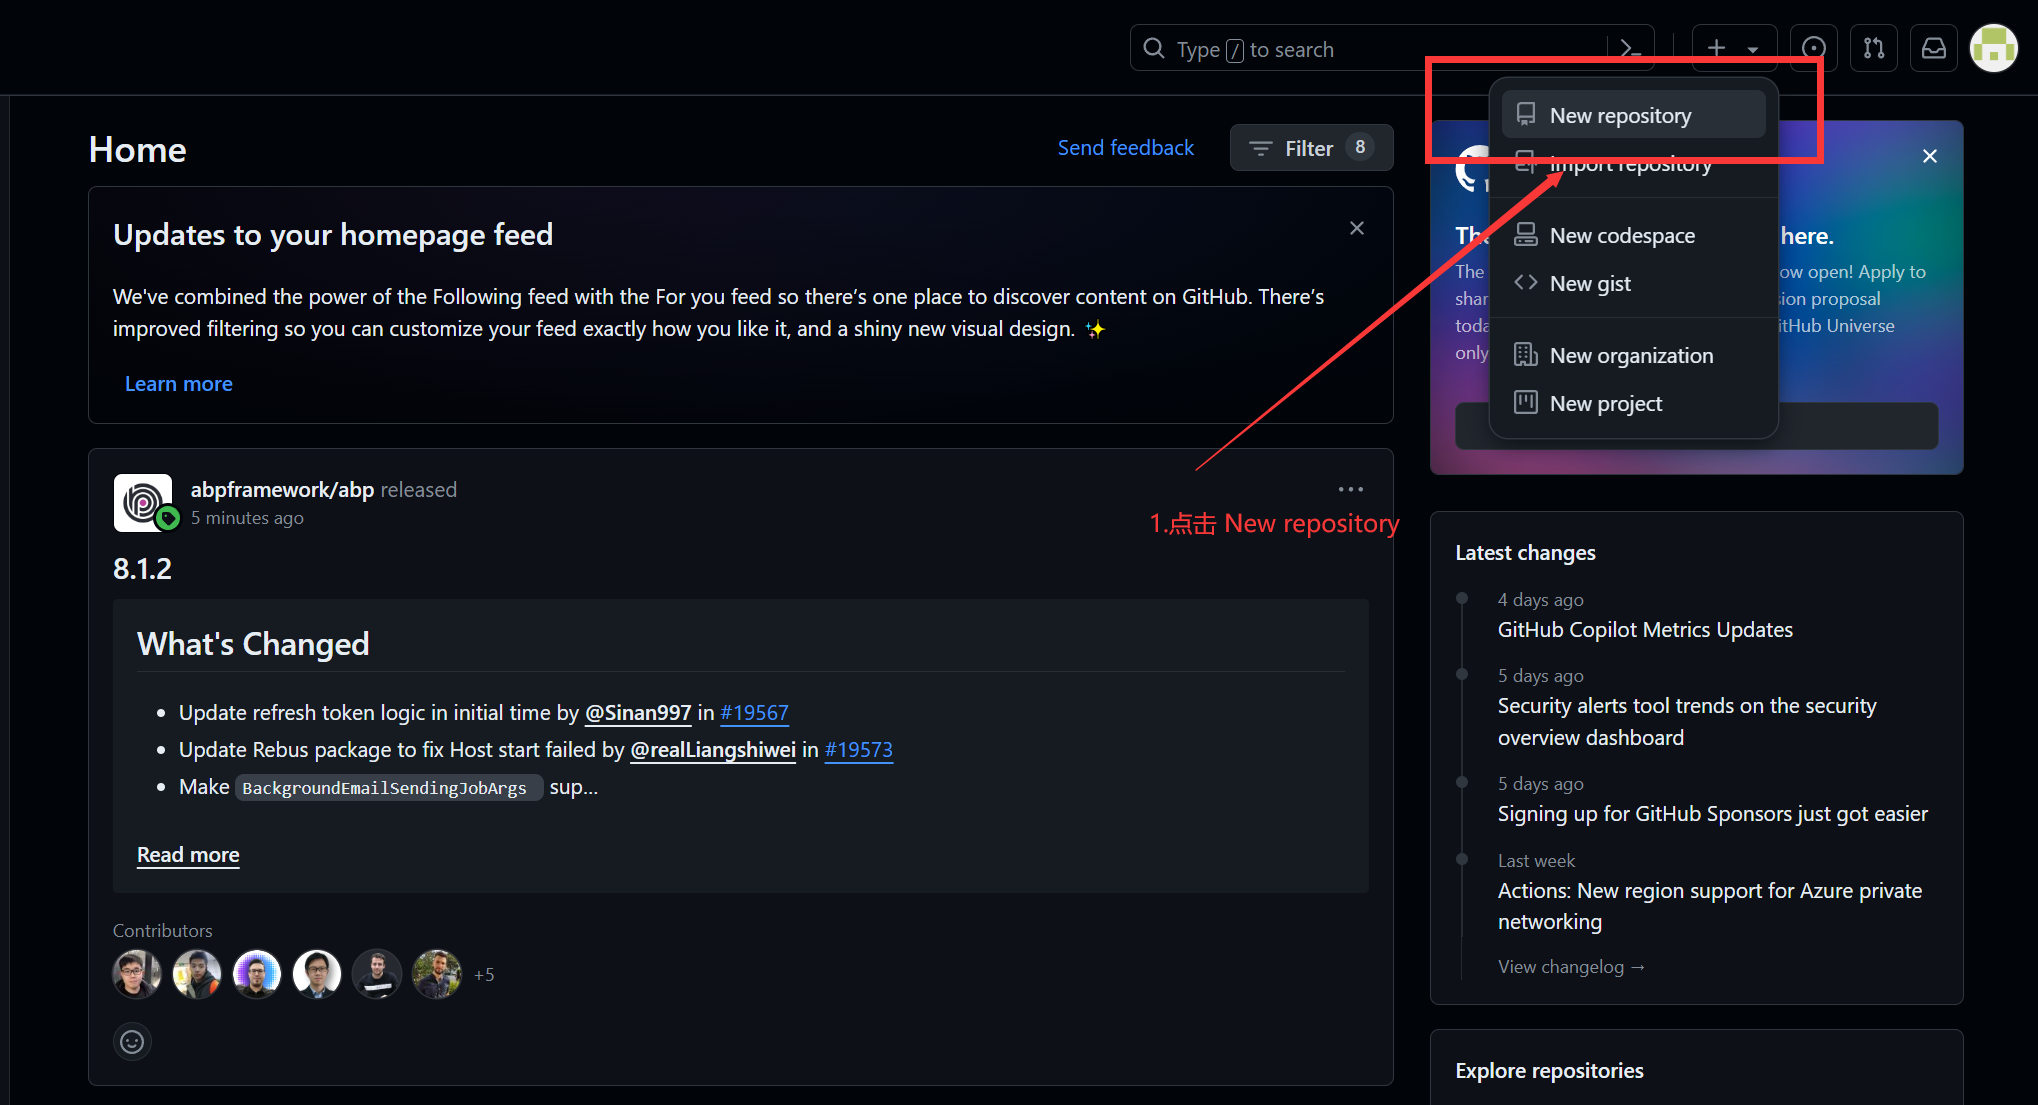Select New organization menu entry

pyautogui.click(x=1633, y=355)
